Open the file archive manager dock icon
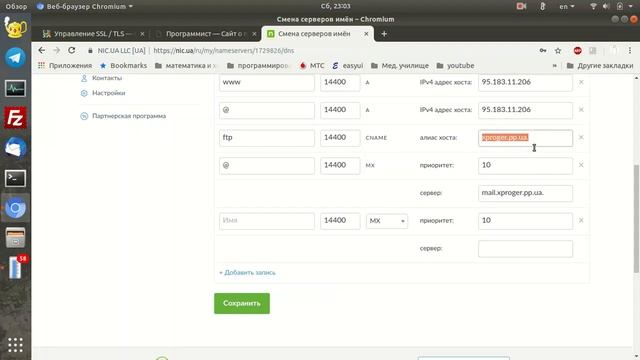This screenshot has width=640, height=360. click(15, 238)
